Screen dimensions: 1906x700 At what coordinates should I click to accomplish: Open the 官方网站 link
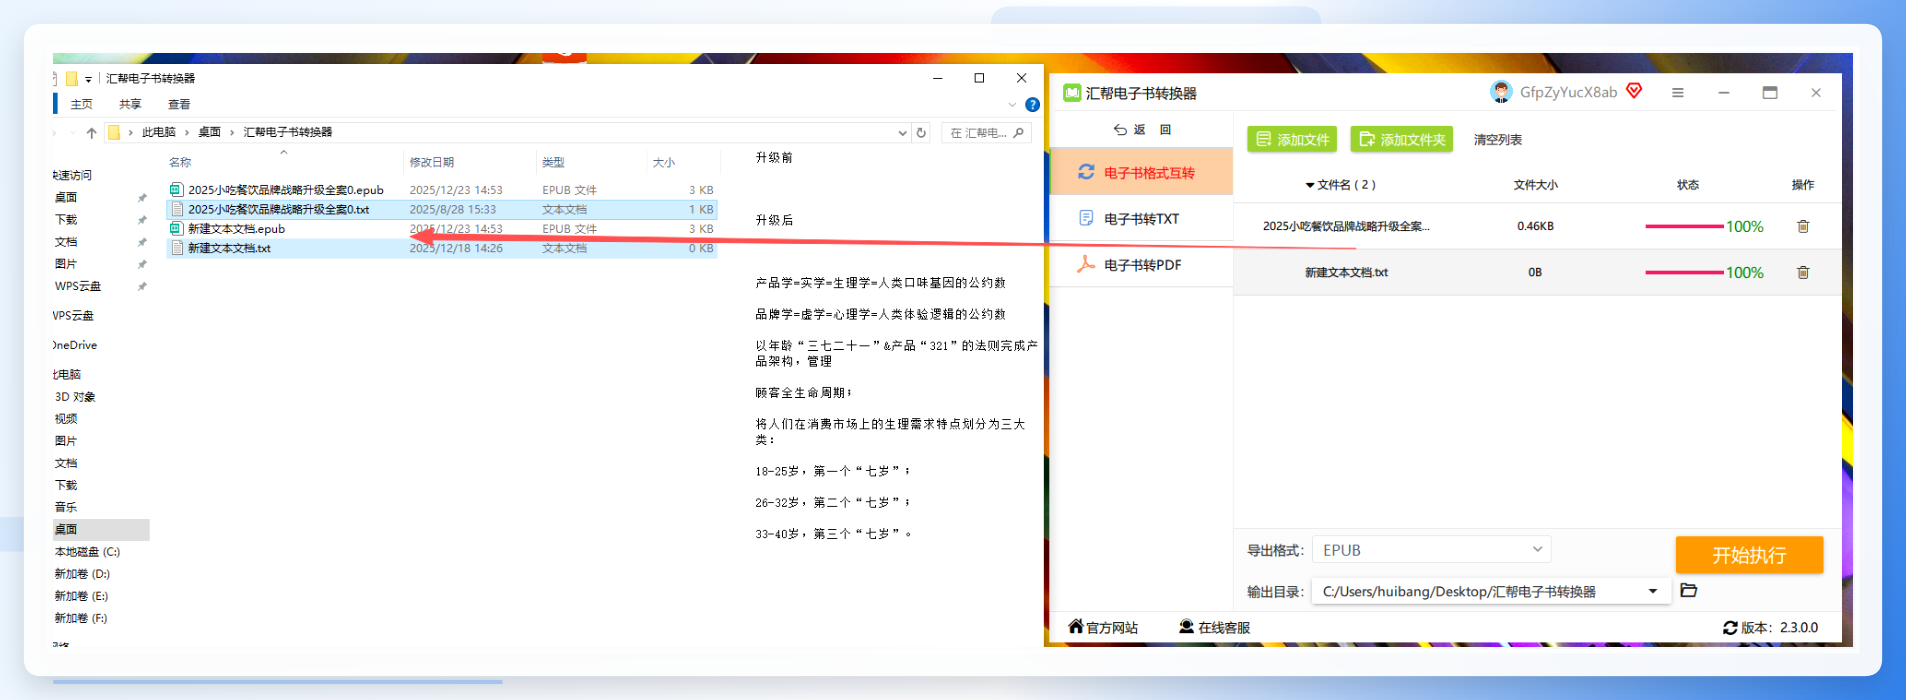tap(1103, 627)
